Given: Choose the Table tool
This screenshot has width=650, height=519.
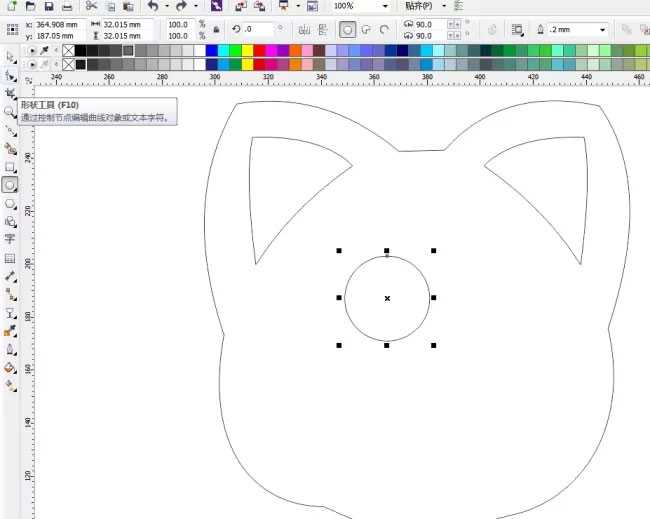Looking at the screenshot, I should 10,258.
